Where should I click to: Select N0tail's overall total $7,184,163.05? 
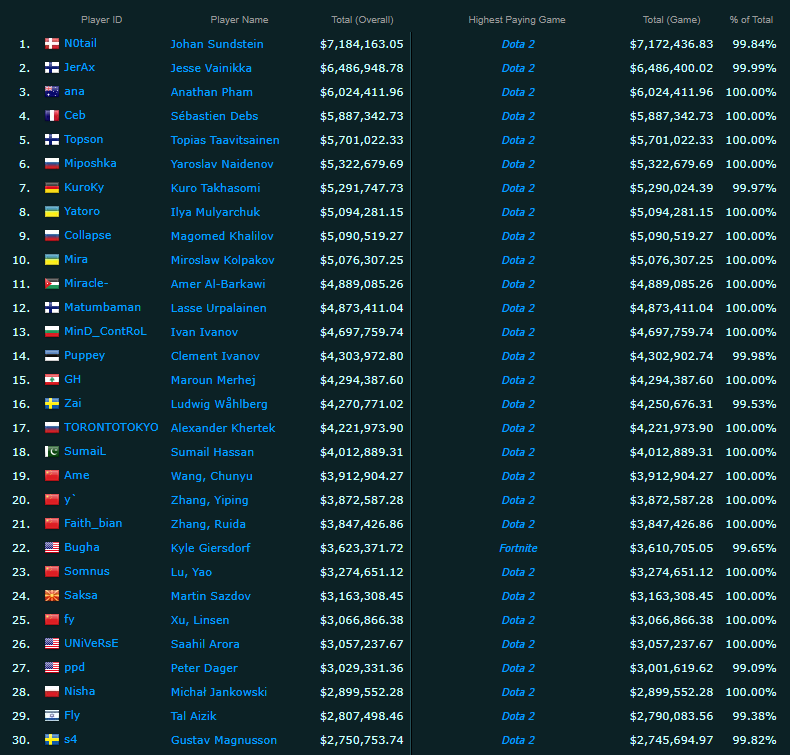(x=362, y=44)
